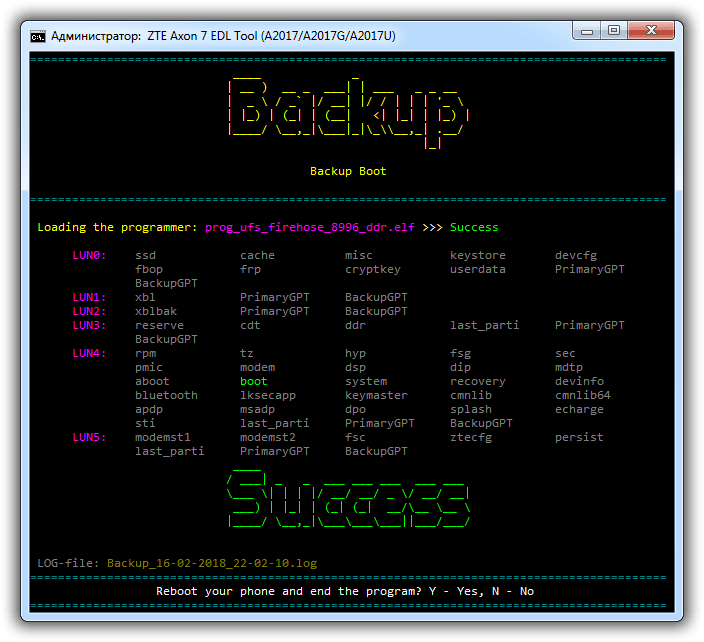Maximize the EDL Tool window
Image resolution: width=704 pixels, height=642 pixels.
coord(614,31)
